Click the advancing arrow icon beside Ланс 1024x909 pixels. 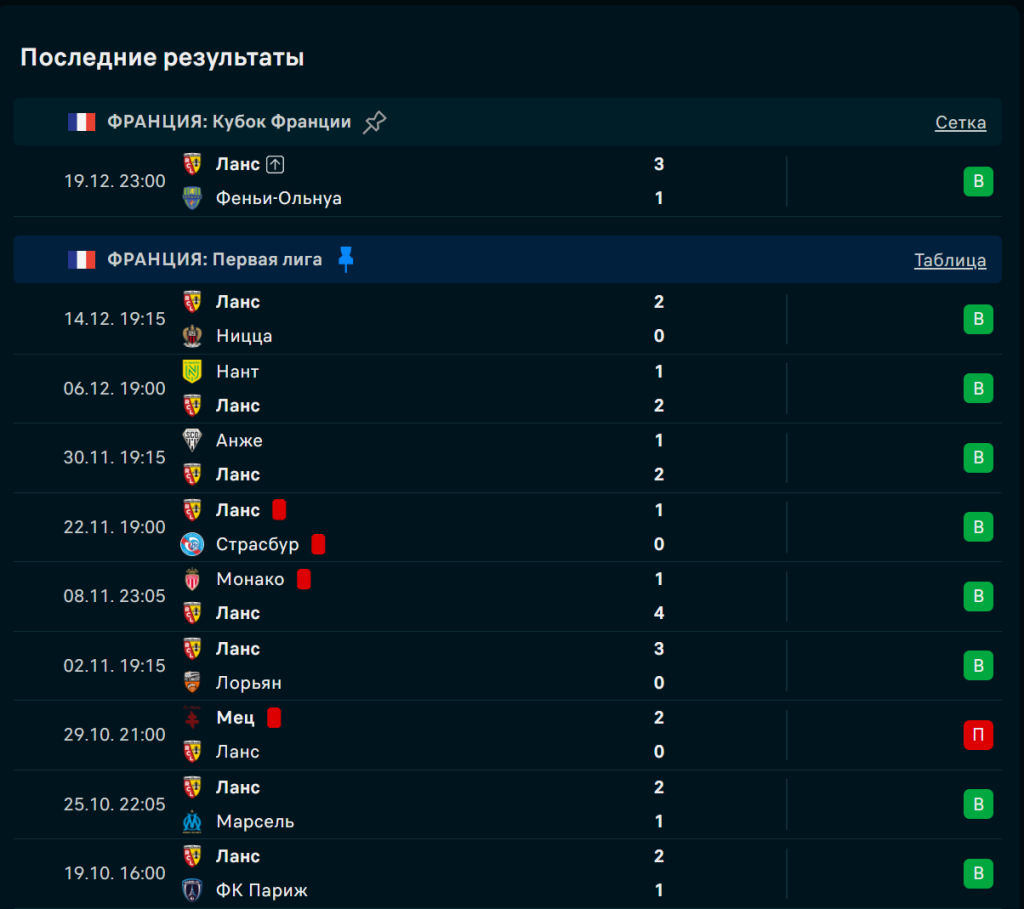click(x=275, y=164)
